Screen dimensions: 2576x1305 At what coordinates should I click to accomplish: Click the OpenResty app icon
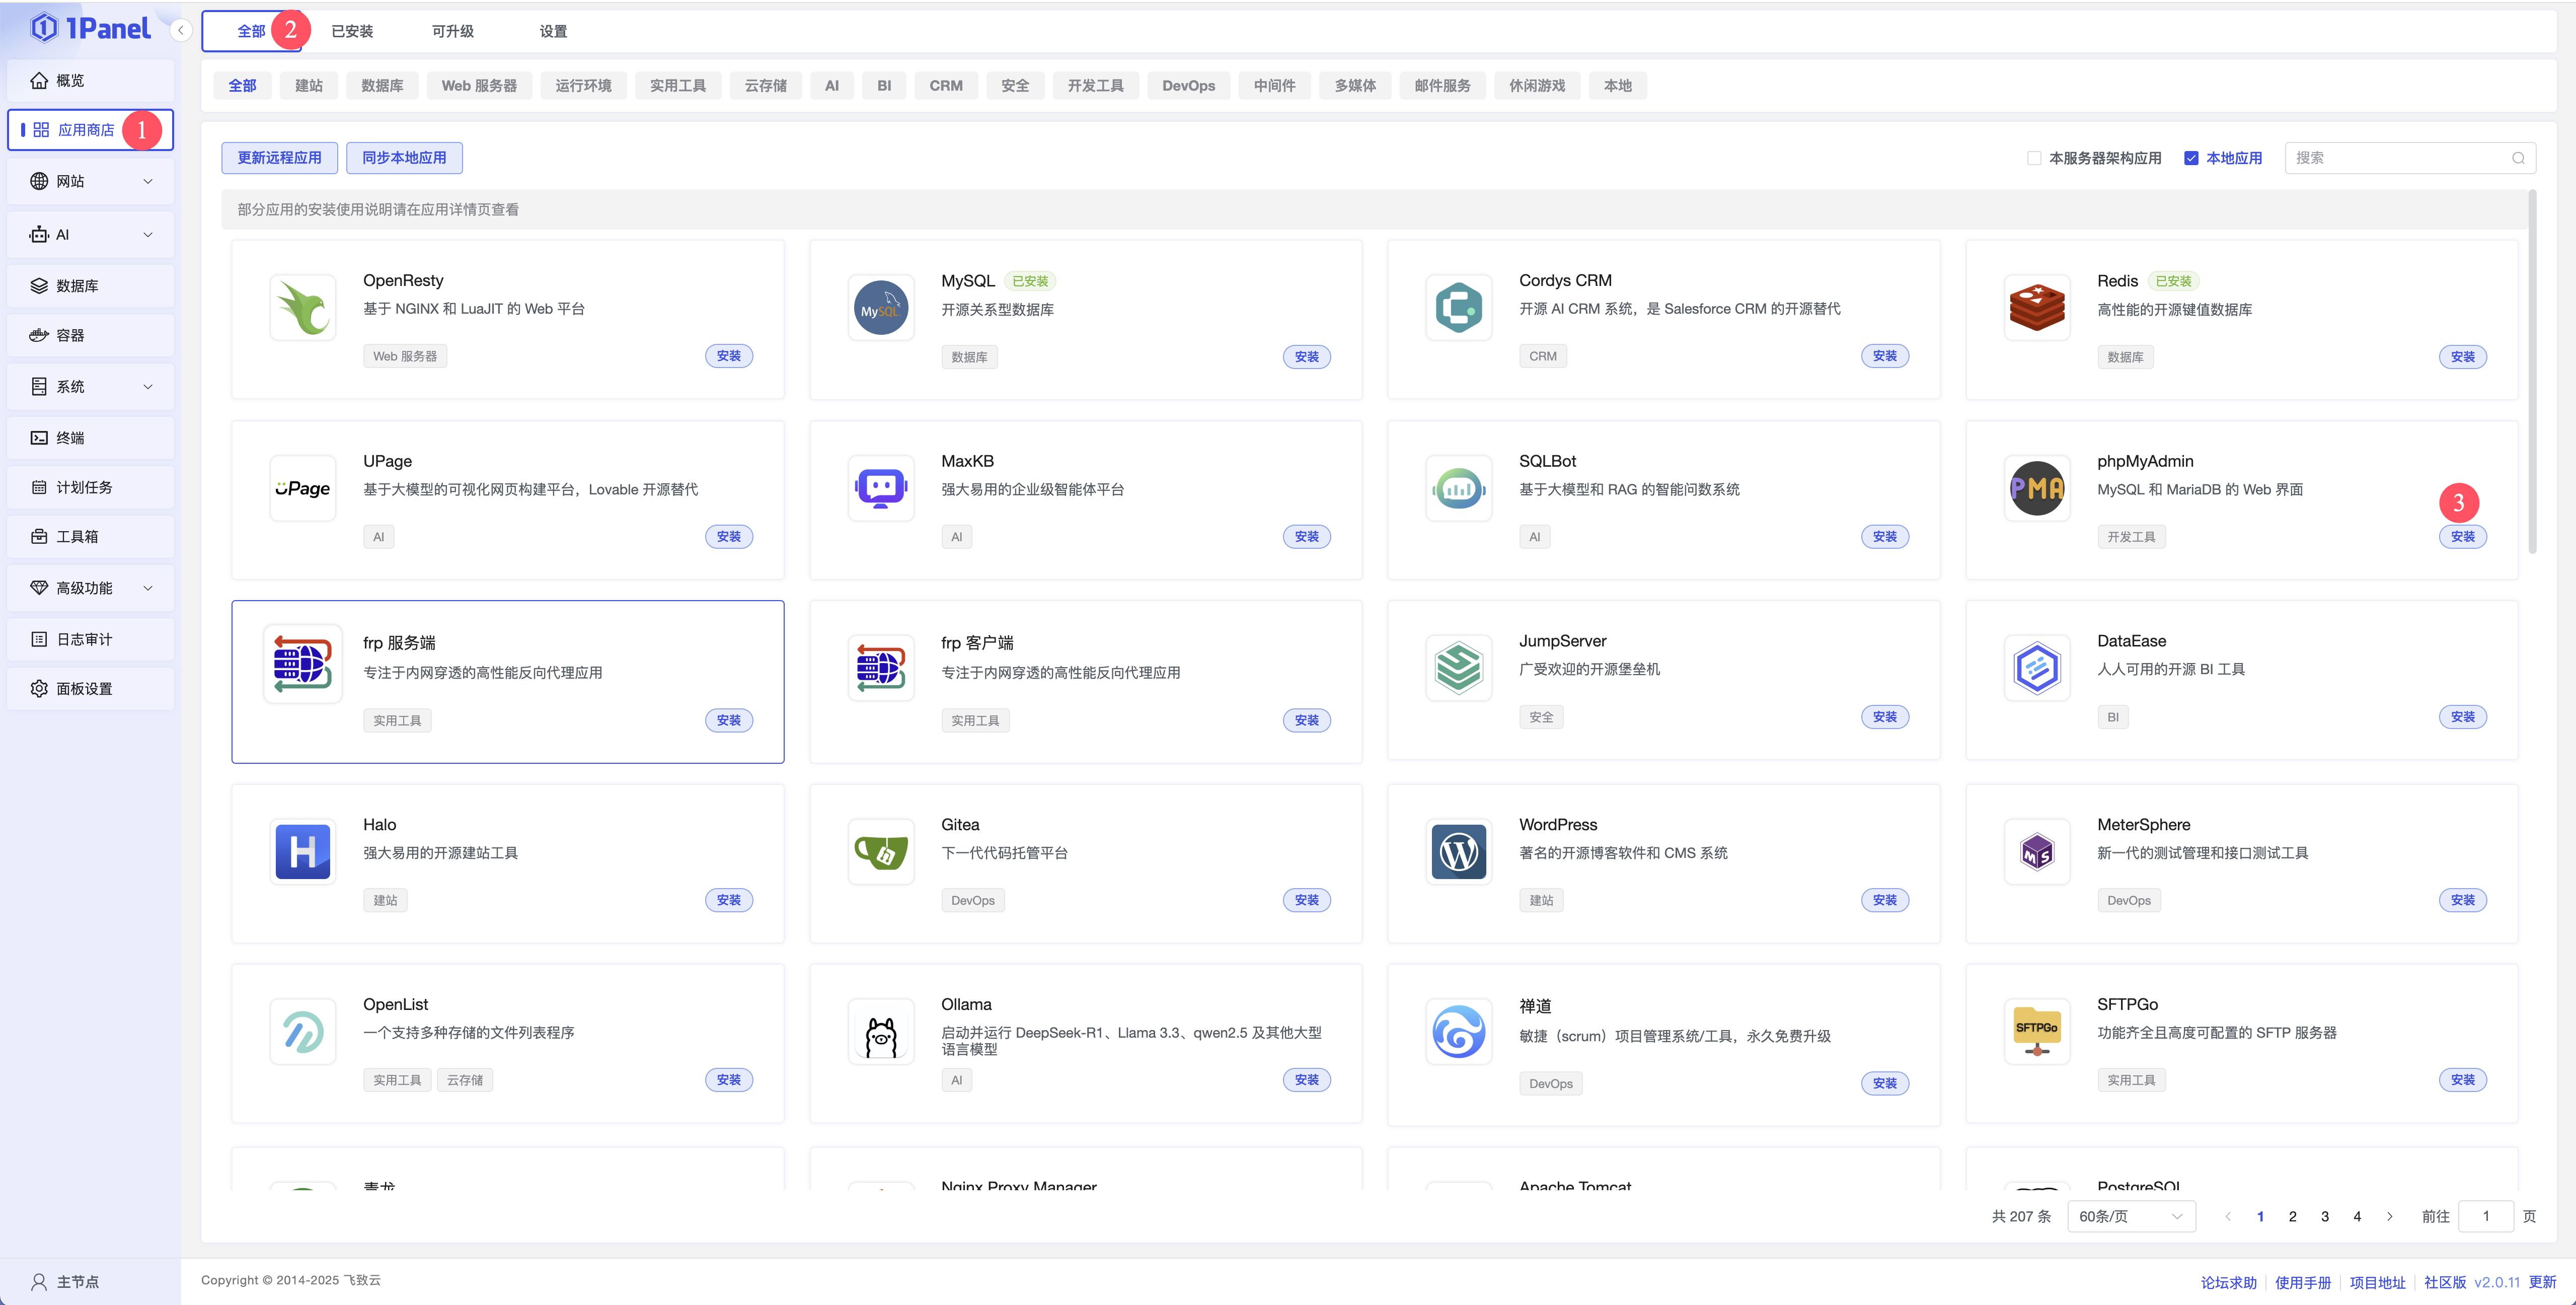tap(302, 307)
